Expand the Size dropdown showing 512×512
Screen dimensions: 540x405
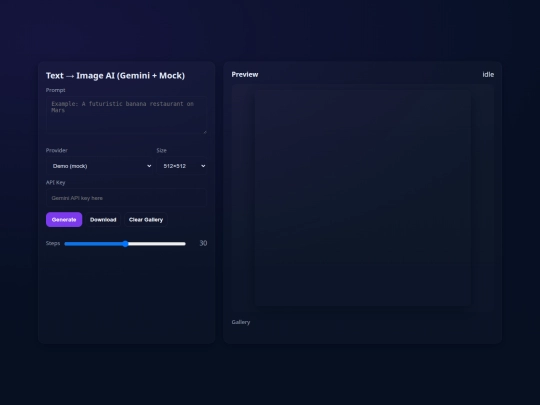click(x=182, y=166)
